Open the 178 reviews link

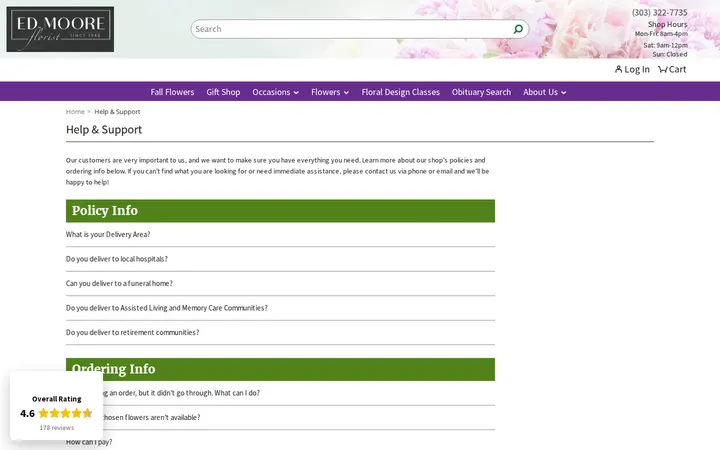pos(56,428)
